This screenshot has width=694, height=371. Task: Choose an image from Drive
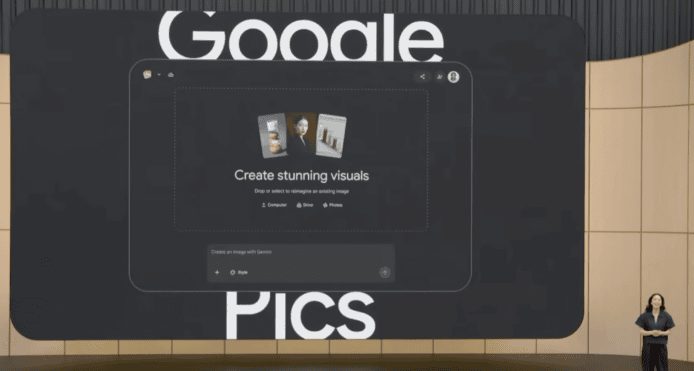click(x=305, y=205)
